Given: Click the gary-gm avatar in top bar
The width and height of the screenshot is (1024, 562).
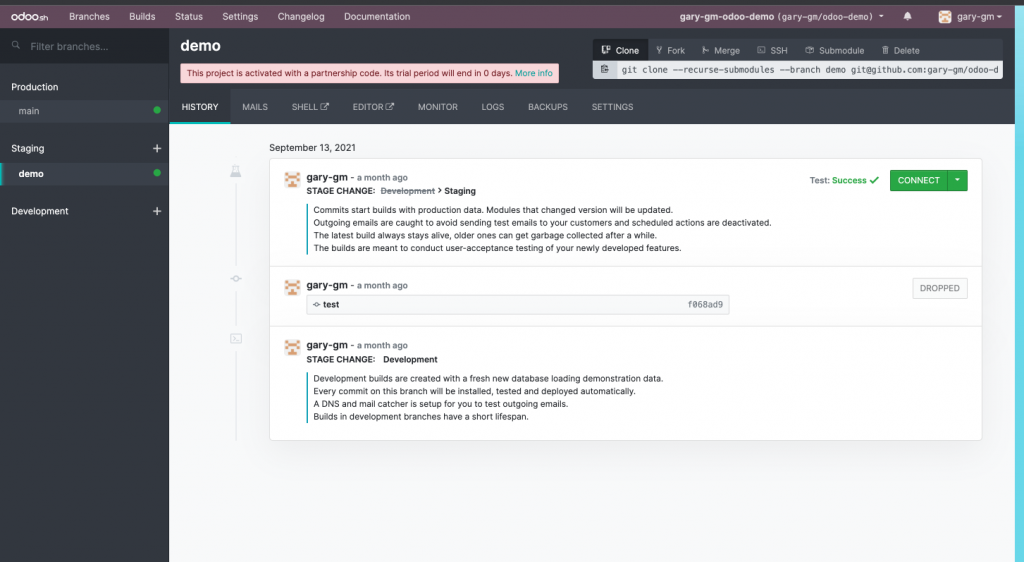Looking at the screenshot, I should tap(944, 17).
